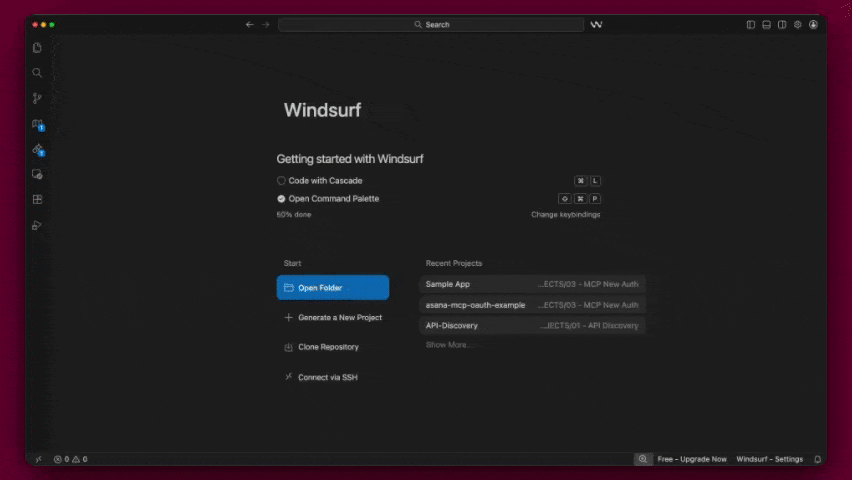852x480 pixels.
Task: Go forward with the right arrow
Action: [x=266, y=24]
